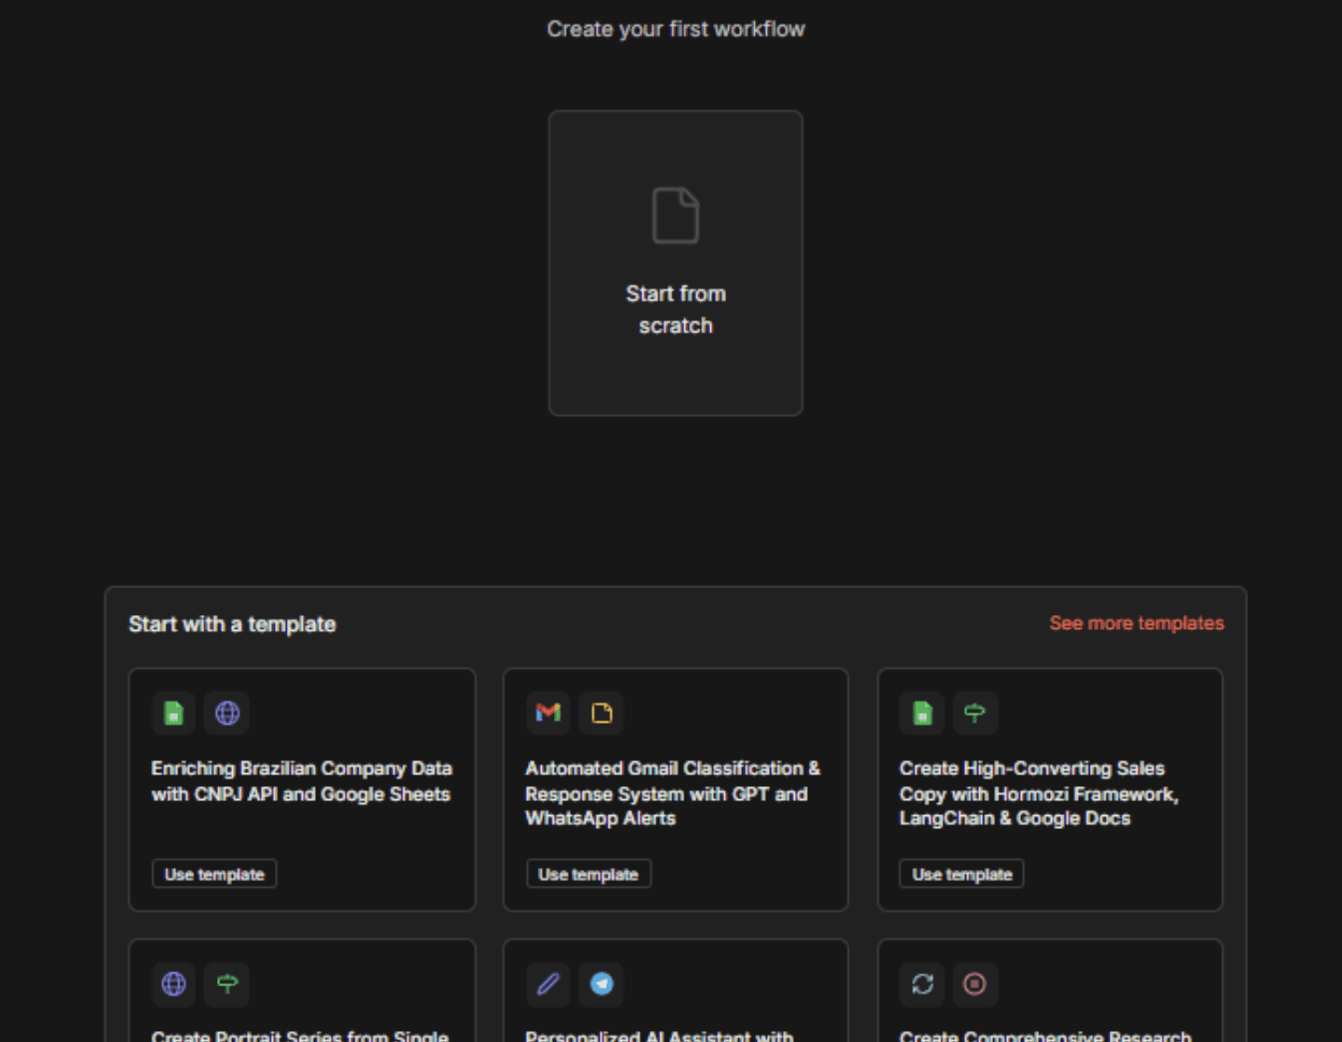Click the globe icon on the Create Portrait Series card
This screenshot has height=1042, width=1342.
click(174, 984)
